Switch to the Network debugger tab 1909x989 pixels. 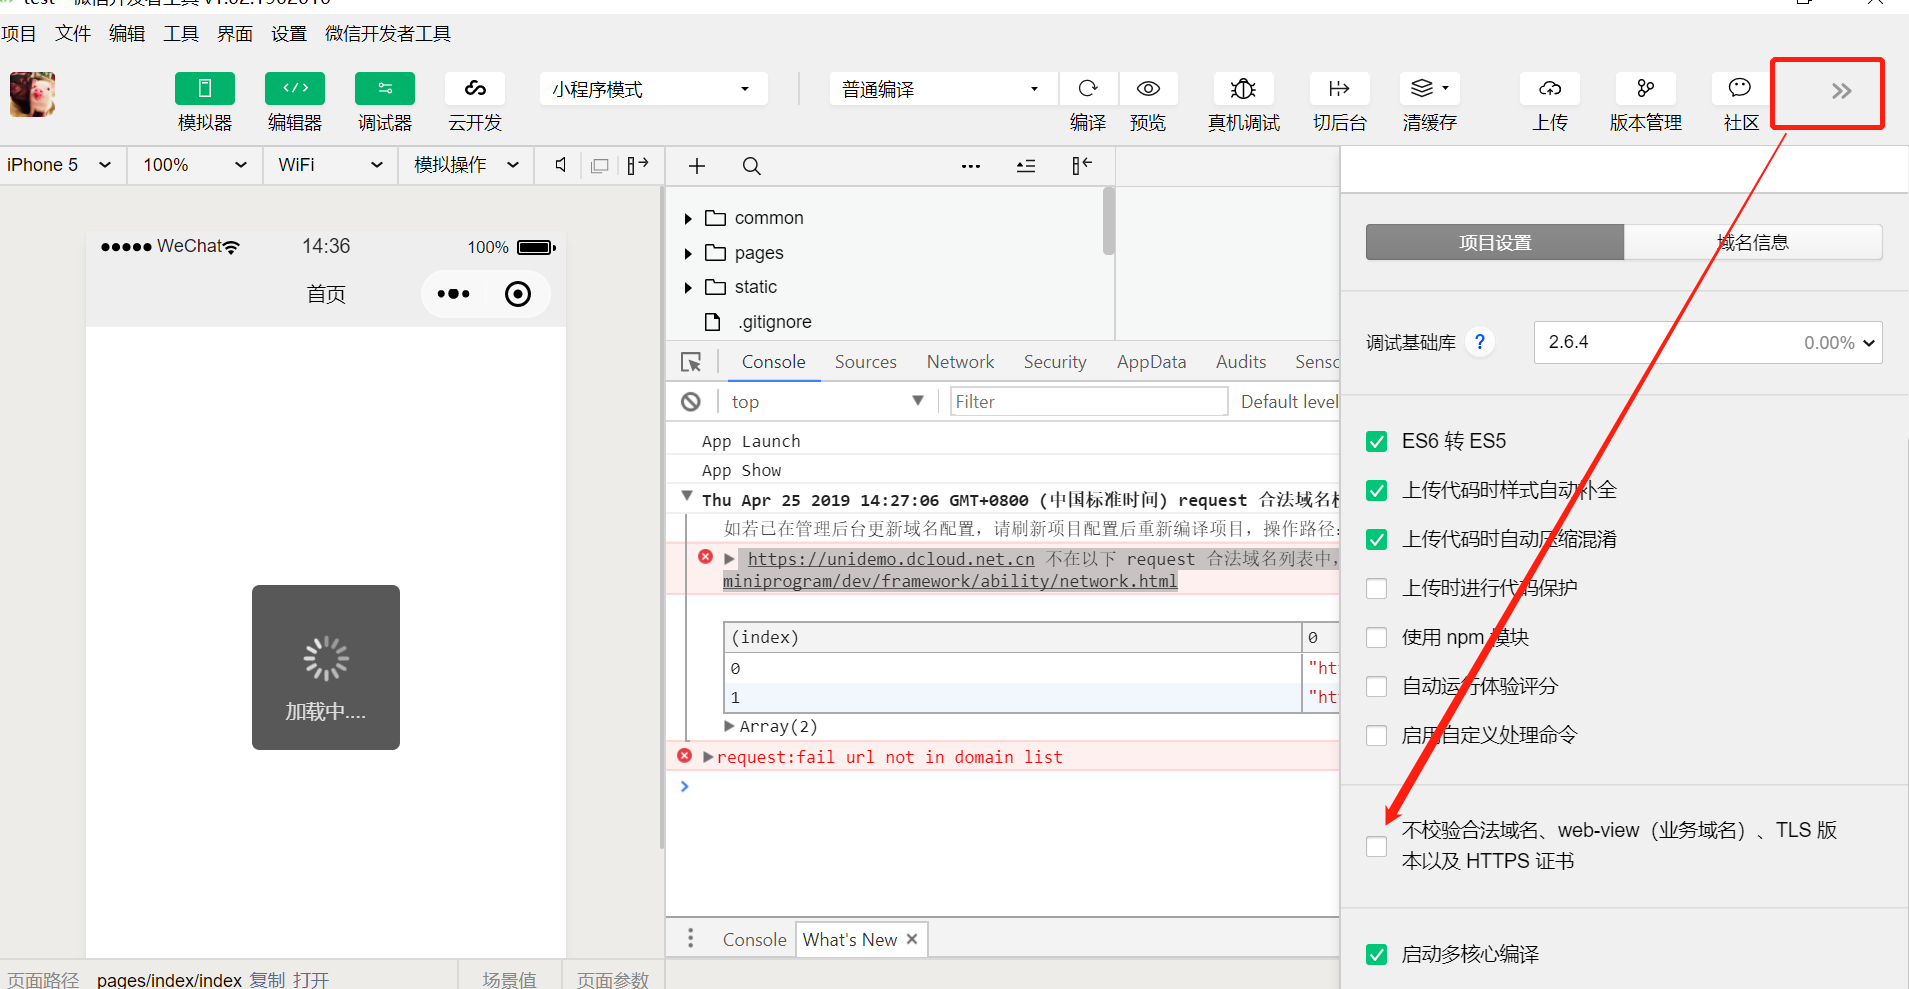coord(959,361)
